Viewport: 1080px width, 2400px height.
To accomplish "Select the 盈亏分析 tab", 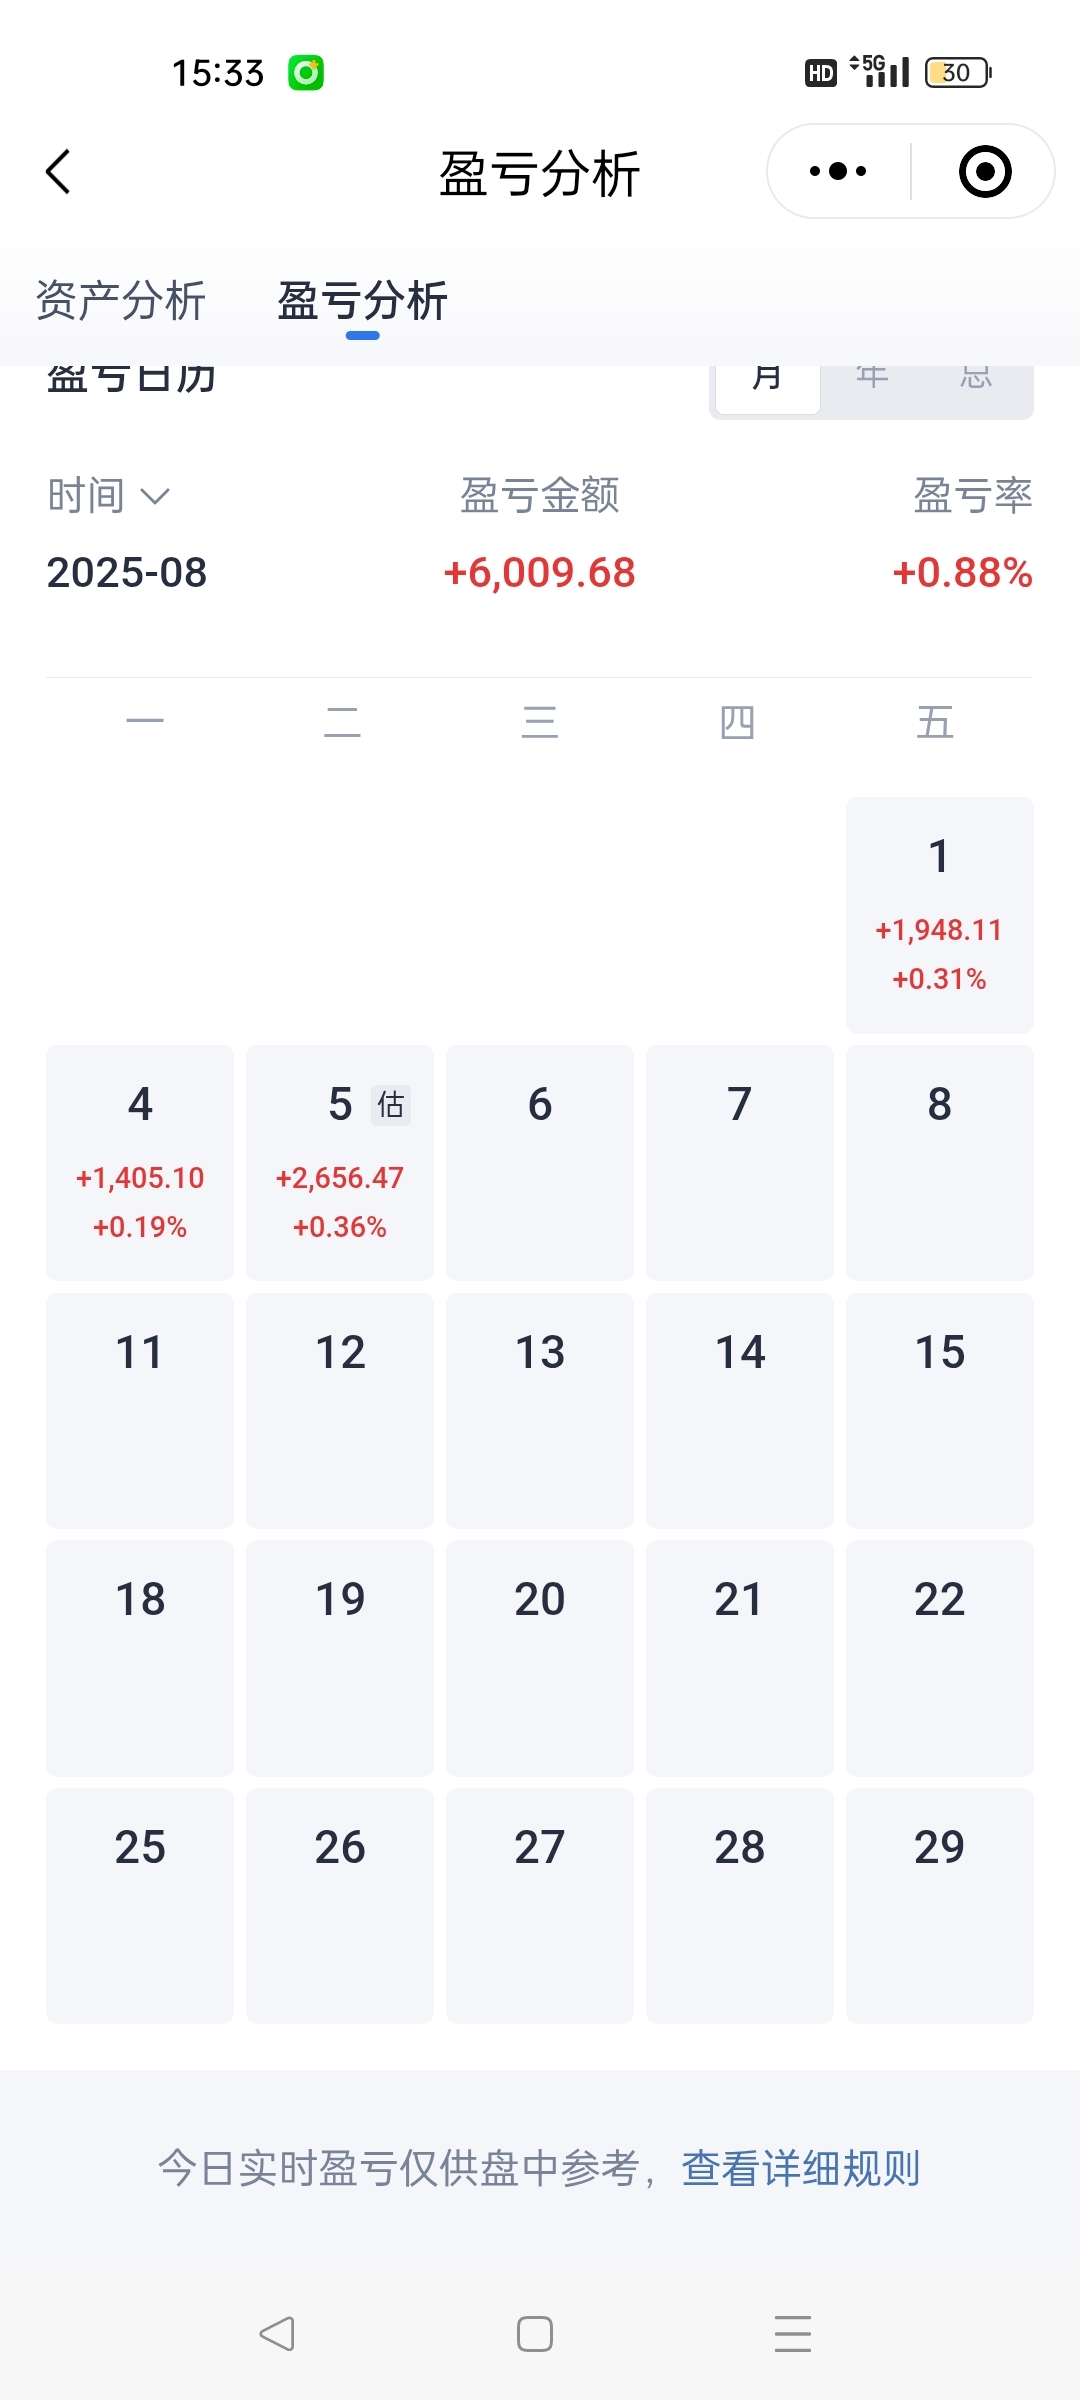I will 362,301.
